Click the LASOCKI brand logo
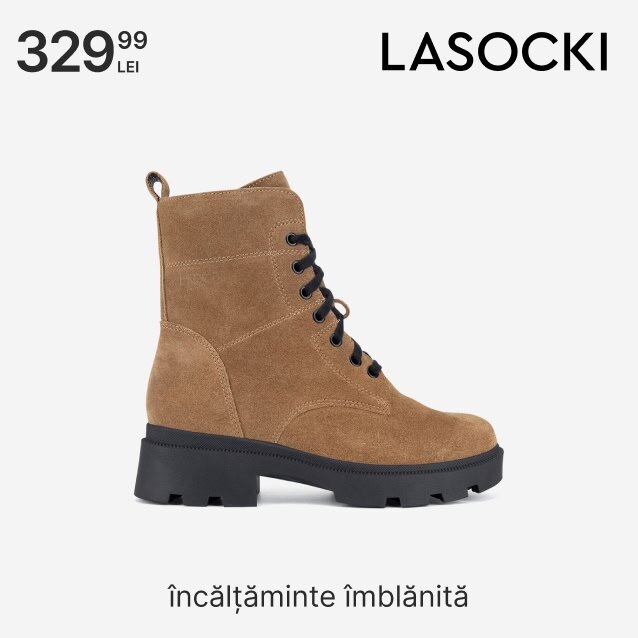The image size is (638, 638). 494,52
